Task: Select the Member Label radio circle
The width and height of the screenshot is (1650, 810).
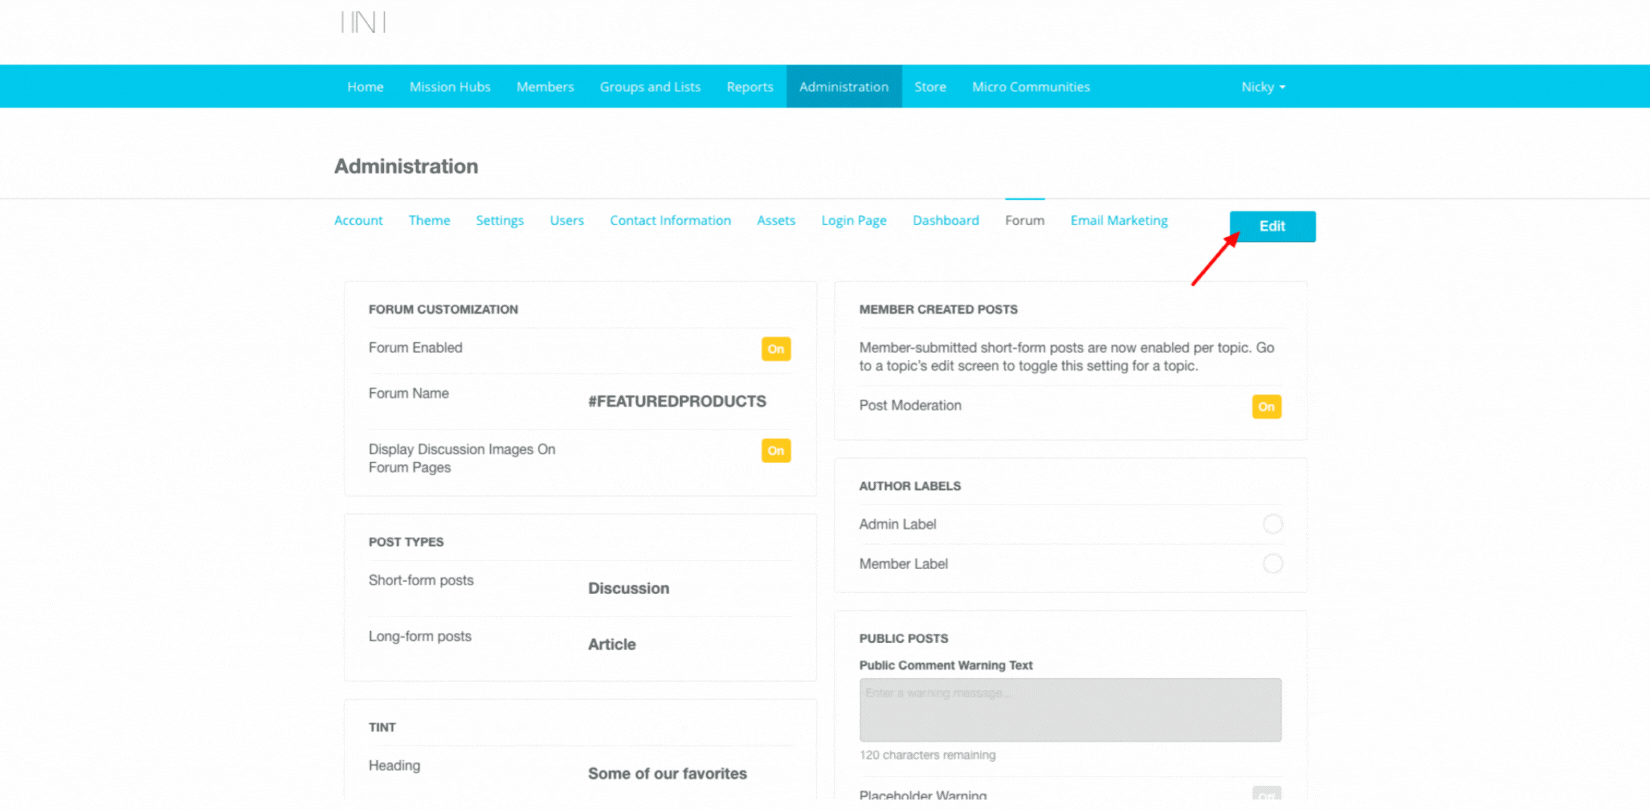Action: [x=1272, y=564]
